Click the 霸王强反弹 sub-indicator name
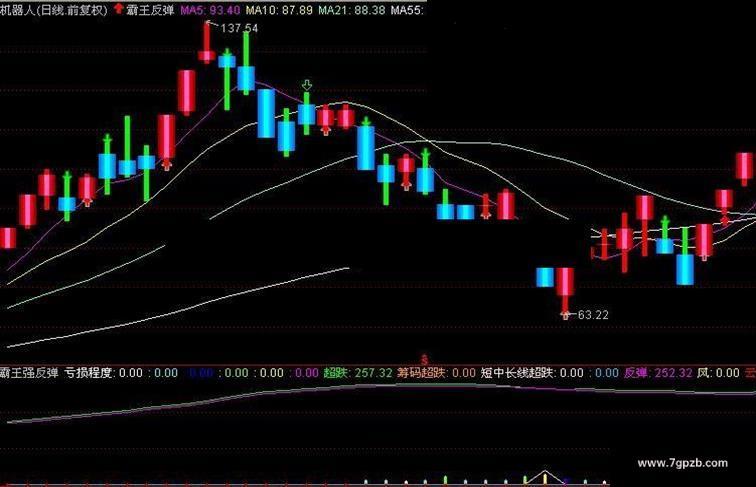Screen dimensions: 756x487 [29, 373]
